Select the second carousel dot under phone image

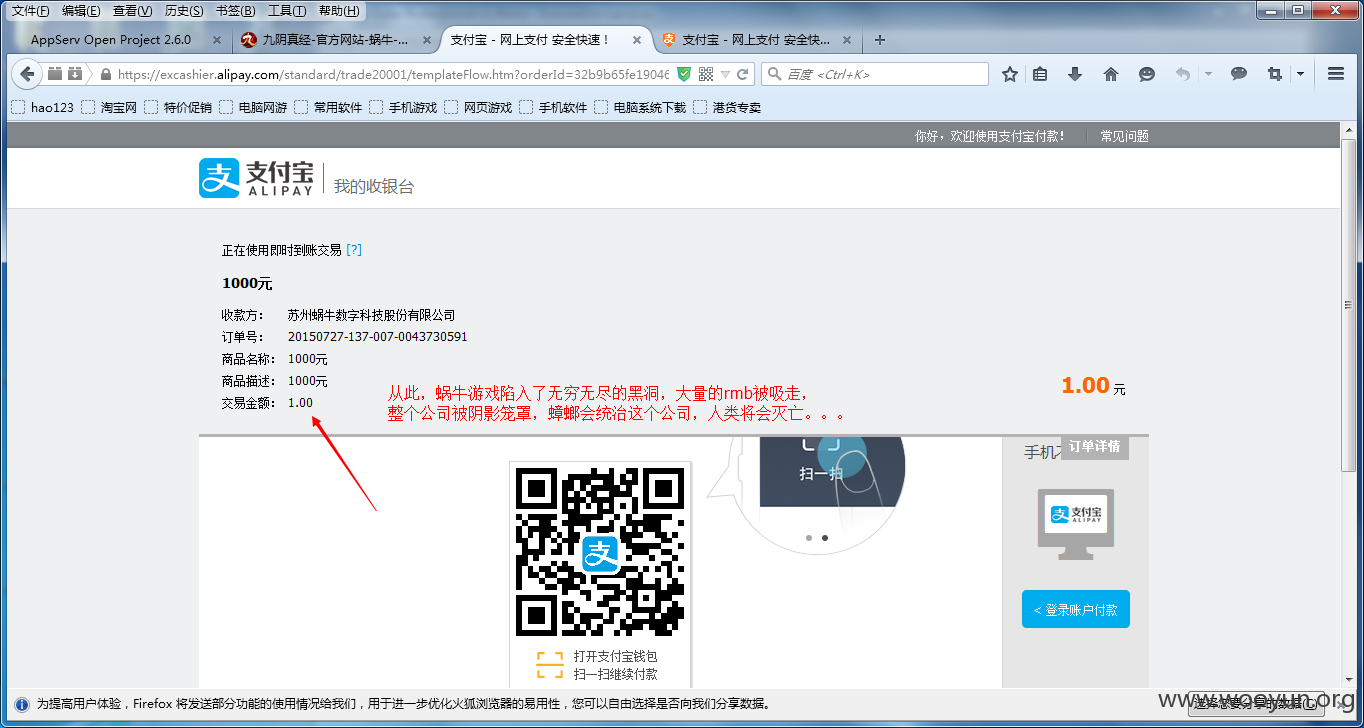click(825, 538)
